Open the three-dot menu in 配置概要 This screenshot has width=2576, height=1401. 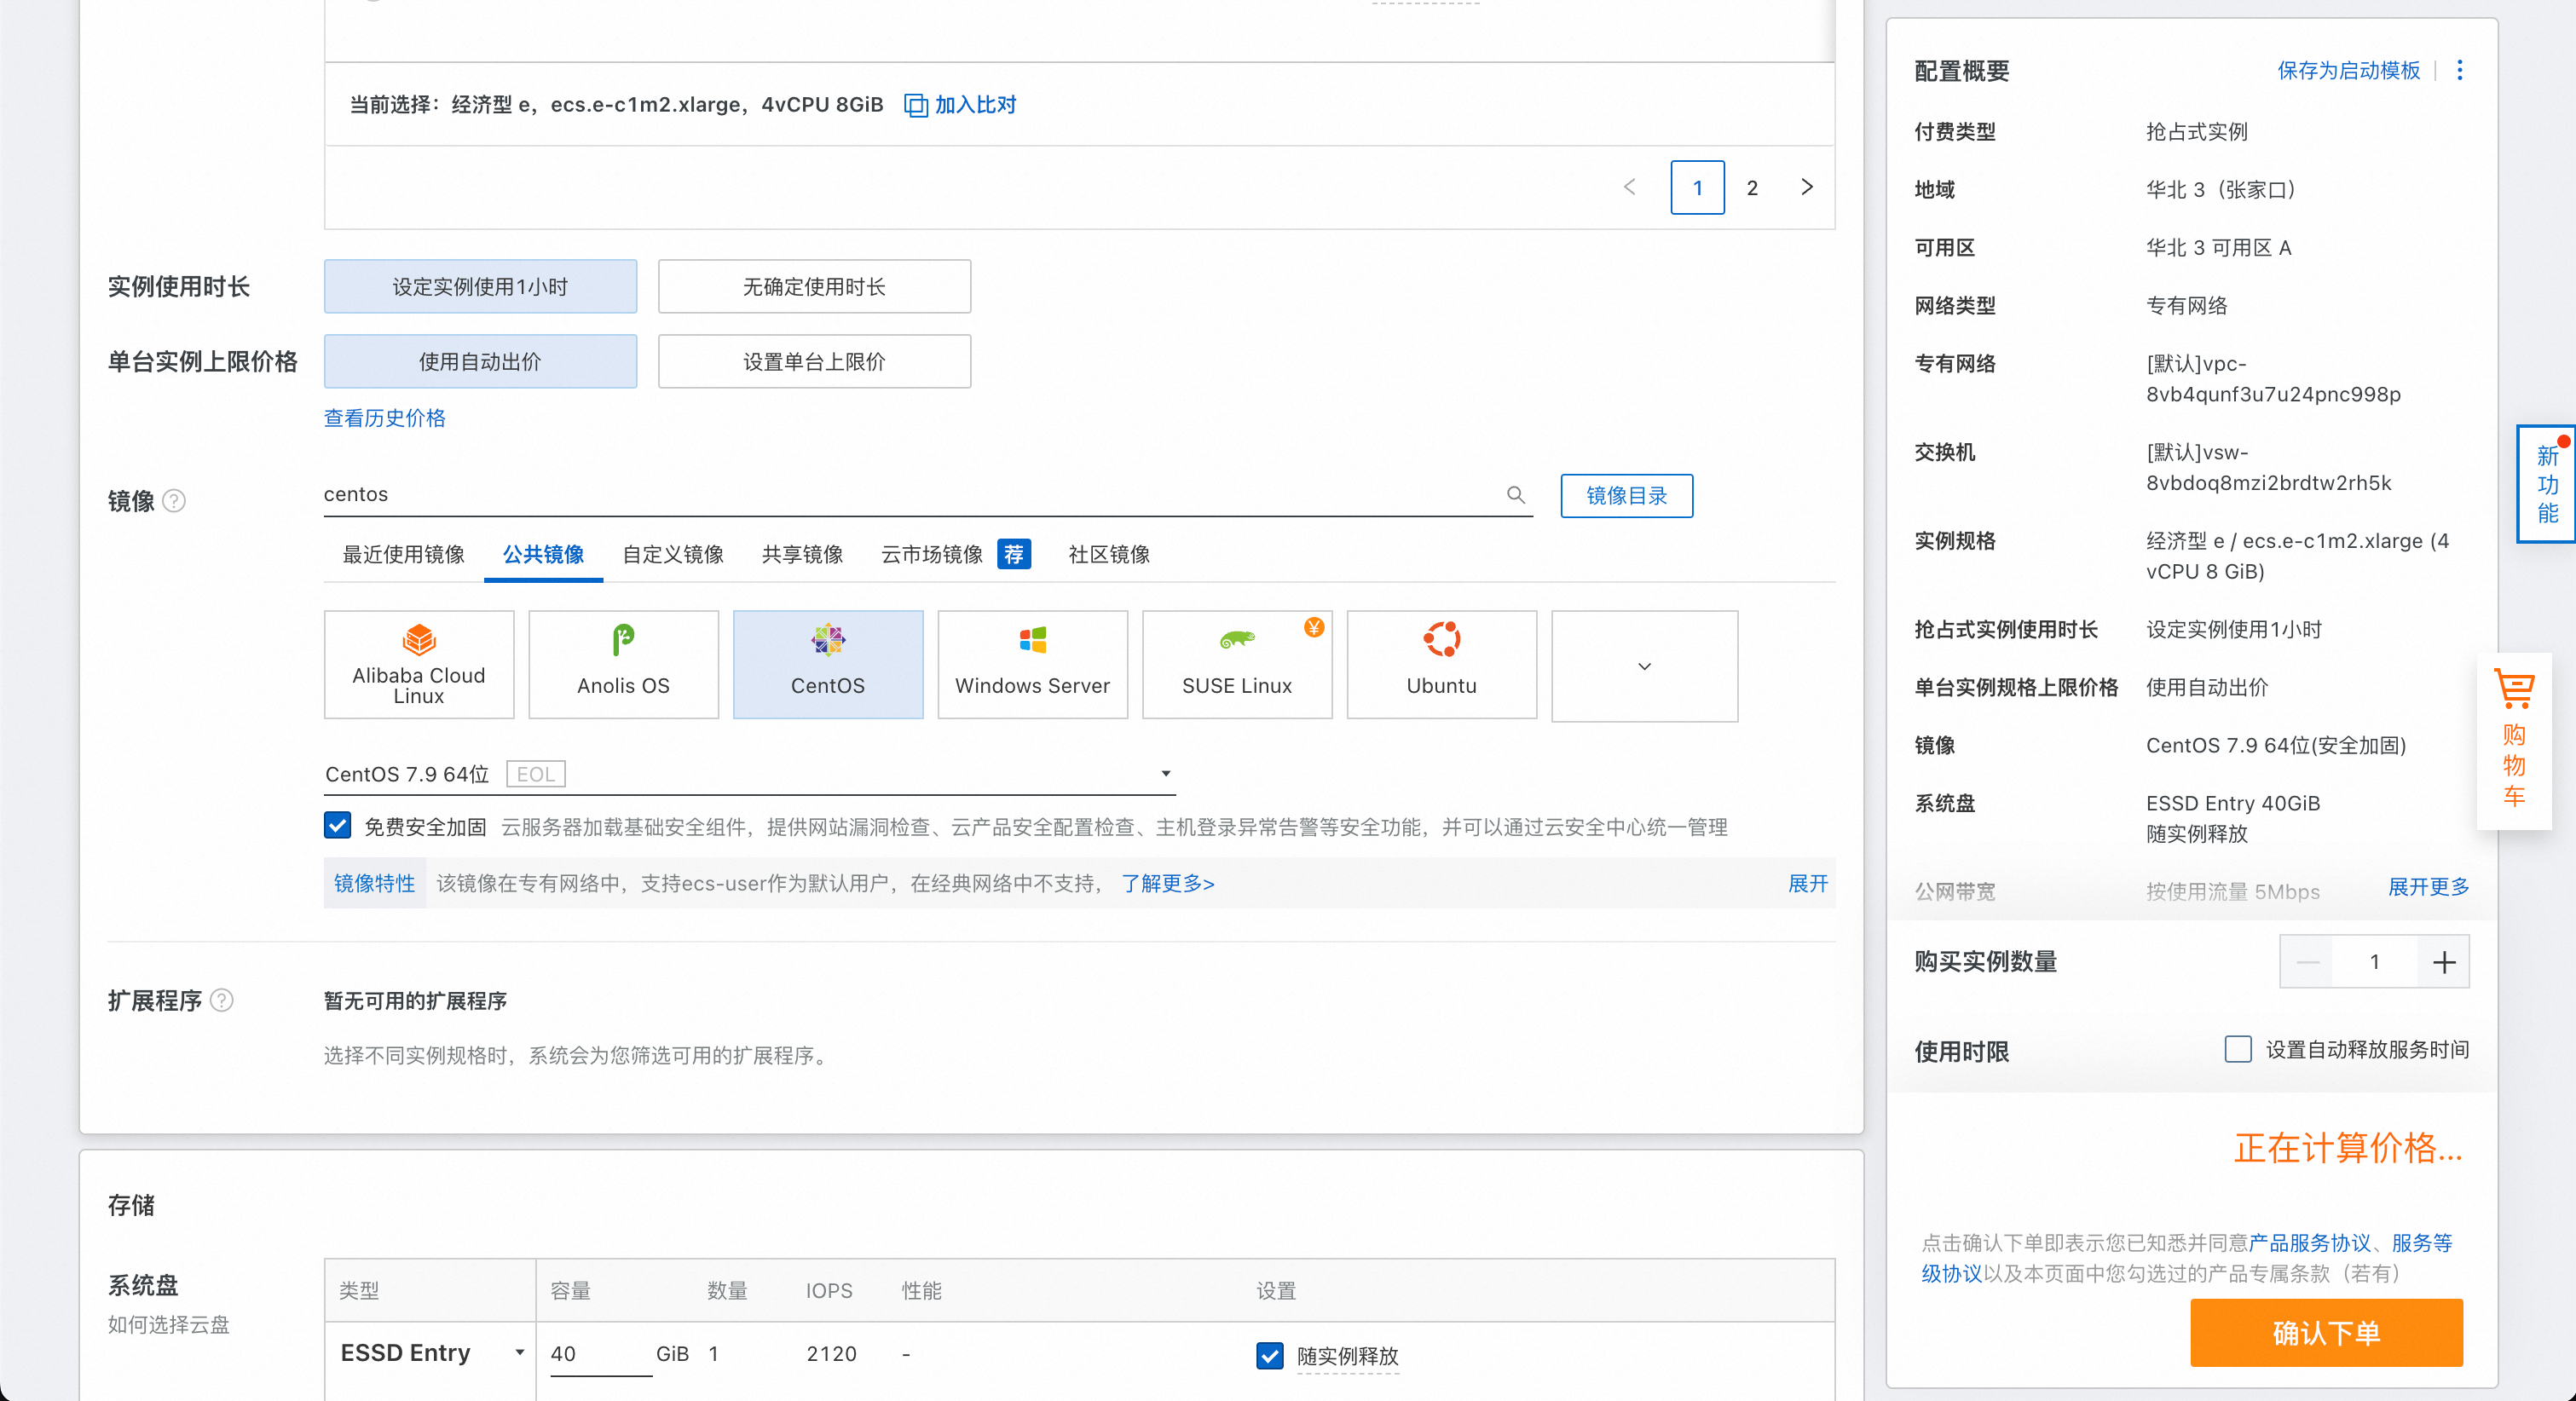[2460, 70]
